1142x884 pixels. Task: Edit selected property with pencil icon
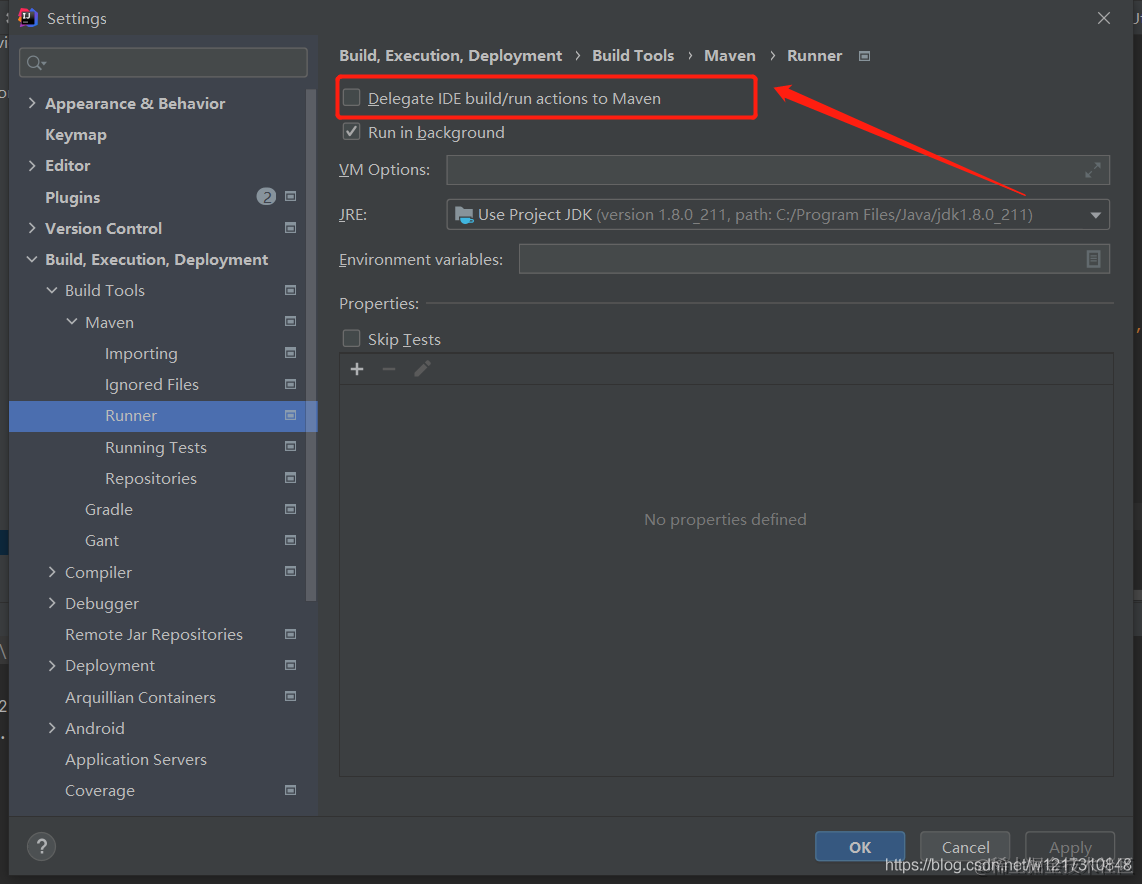pos(422,369)
